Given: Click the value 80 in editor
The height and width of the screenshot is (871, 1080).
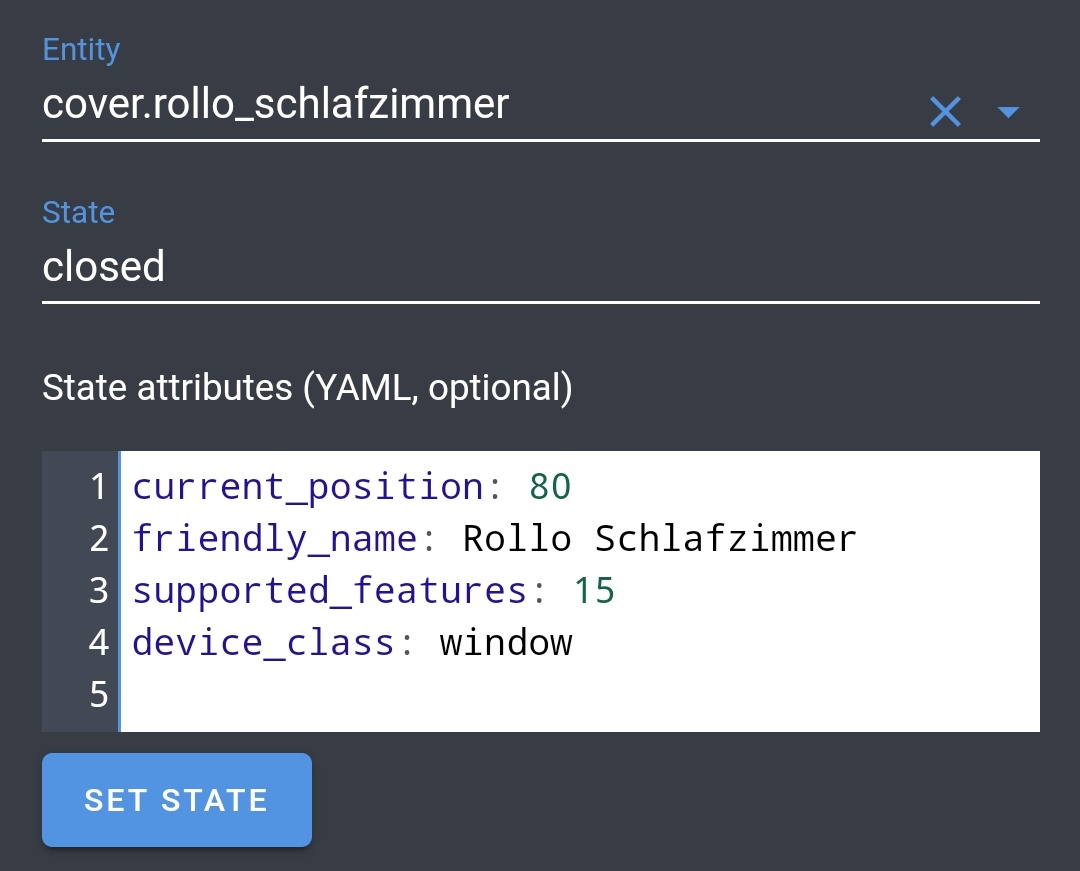Looking at the screenshot, I should pyautogui.click(x=550, y=486).
